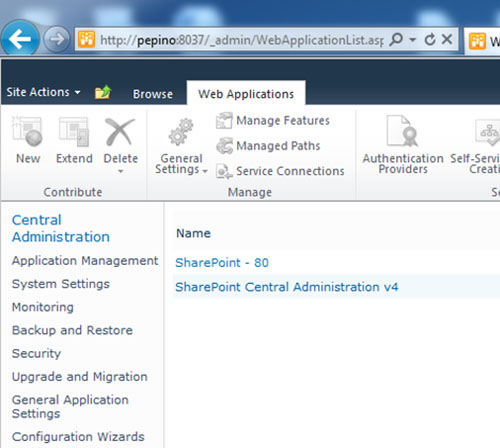This screenshot has width=500, height=448.
Task: Select the Web Applications ribbon tab
Action: (246, 94)
